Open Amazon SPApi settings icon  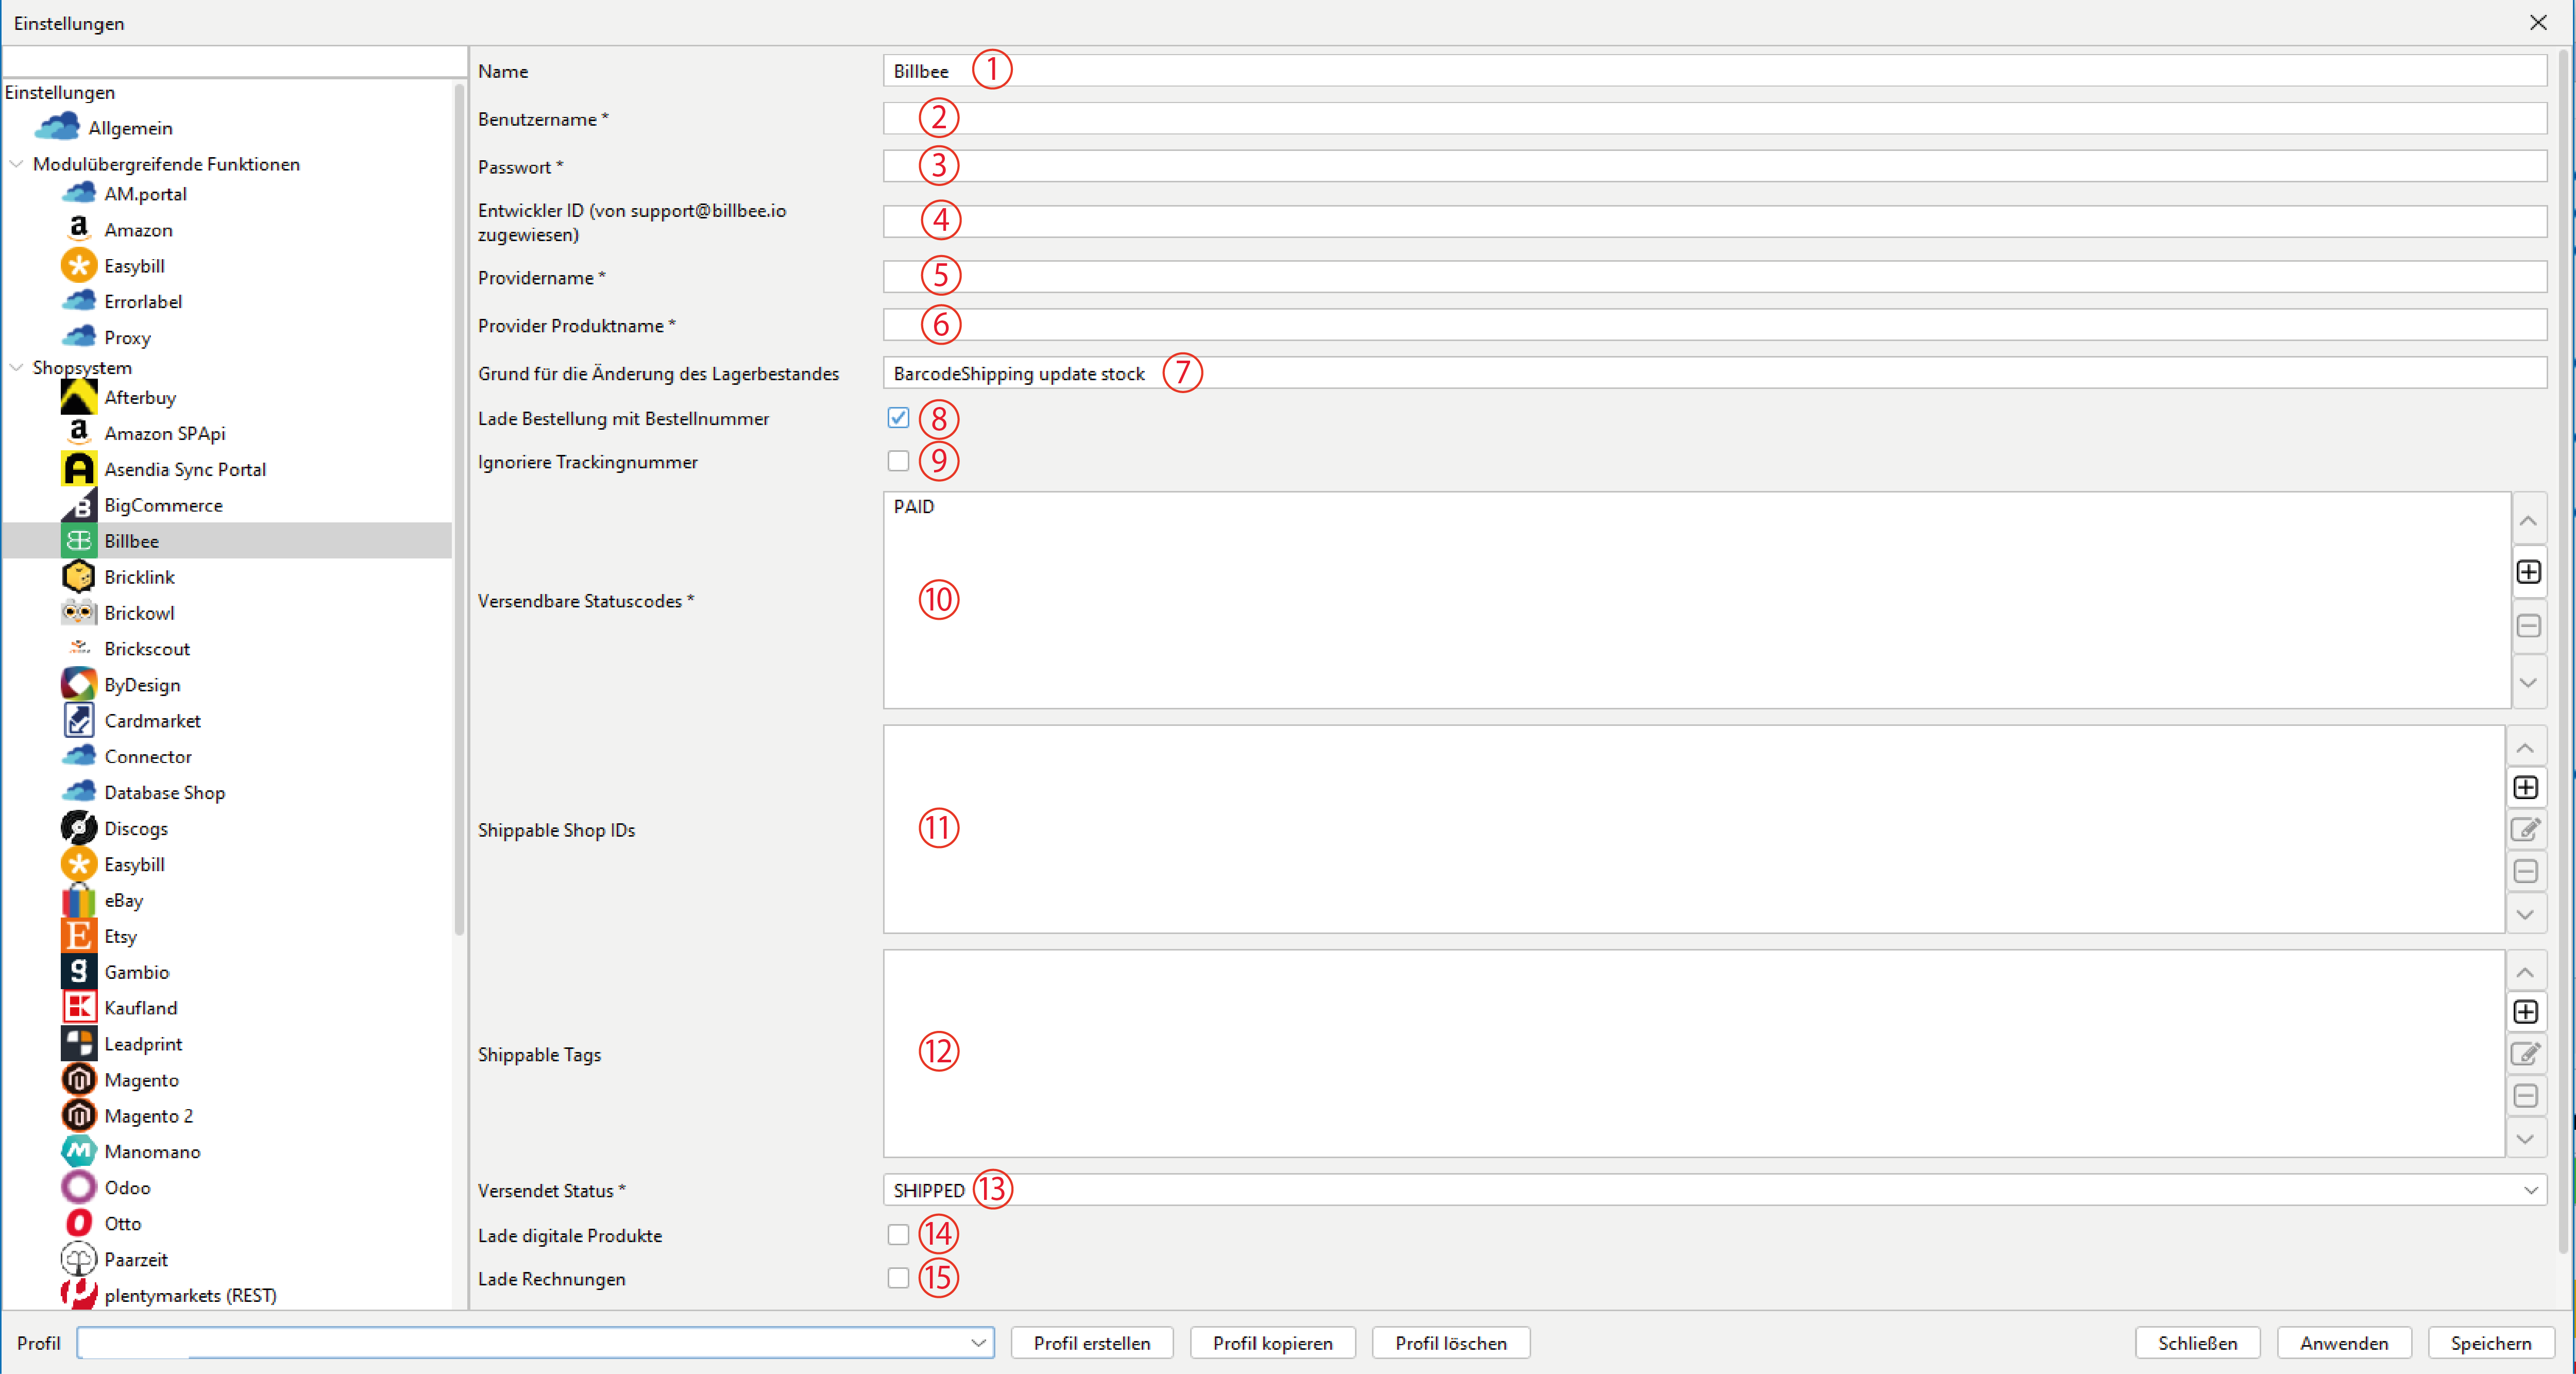[x=78, y=433]
